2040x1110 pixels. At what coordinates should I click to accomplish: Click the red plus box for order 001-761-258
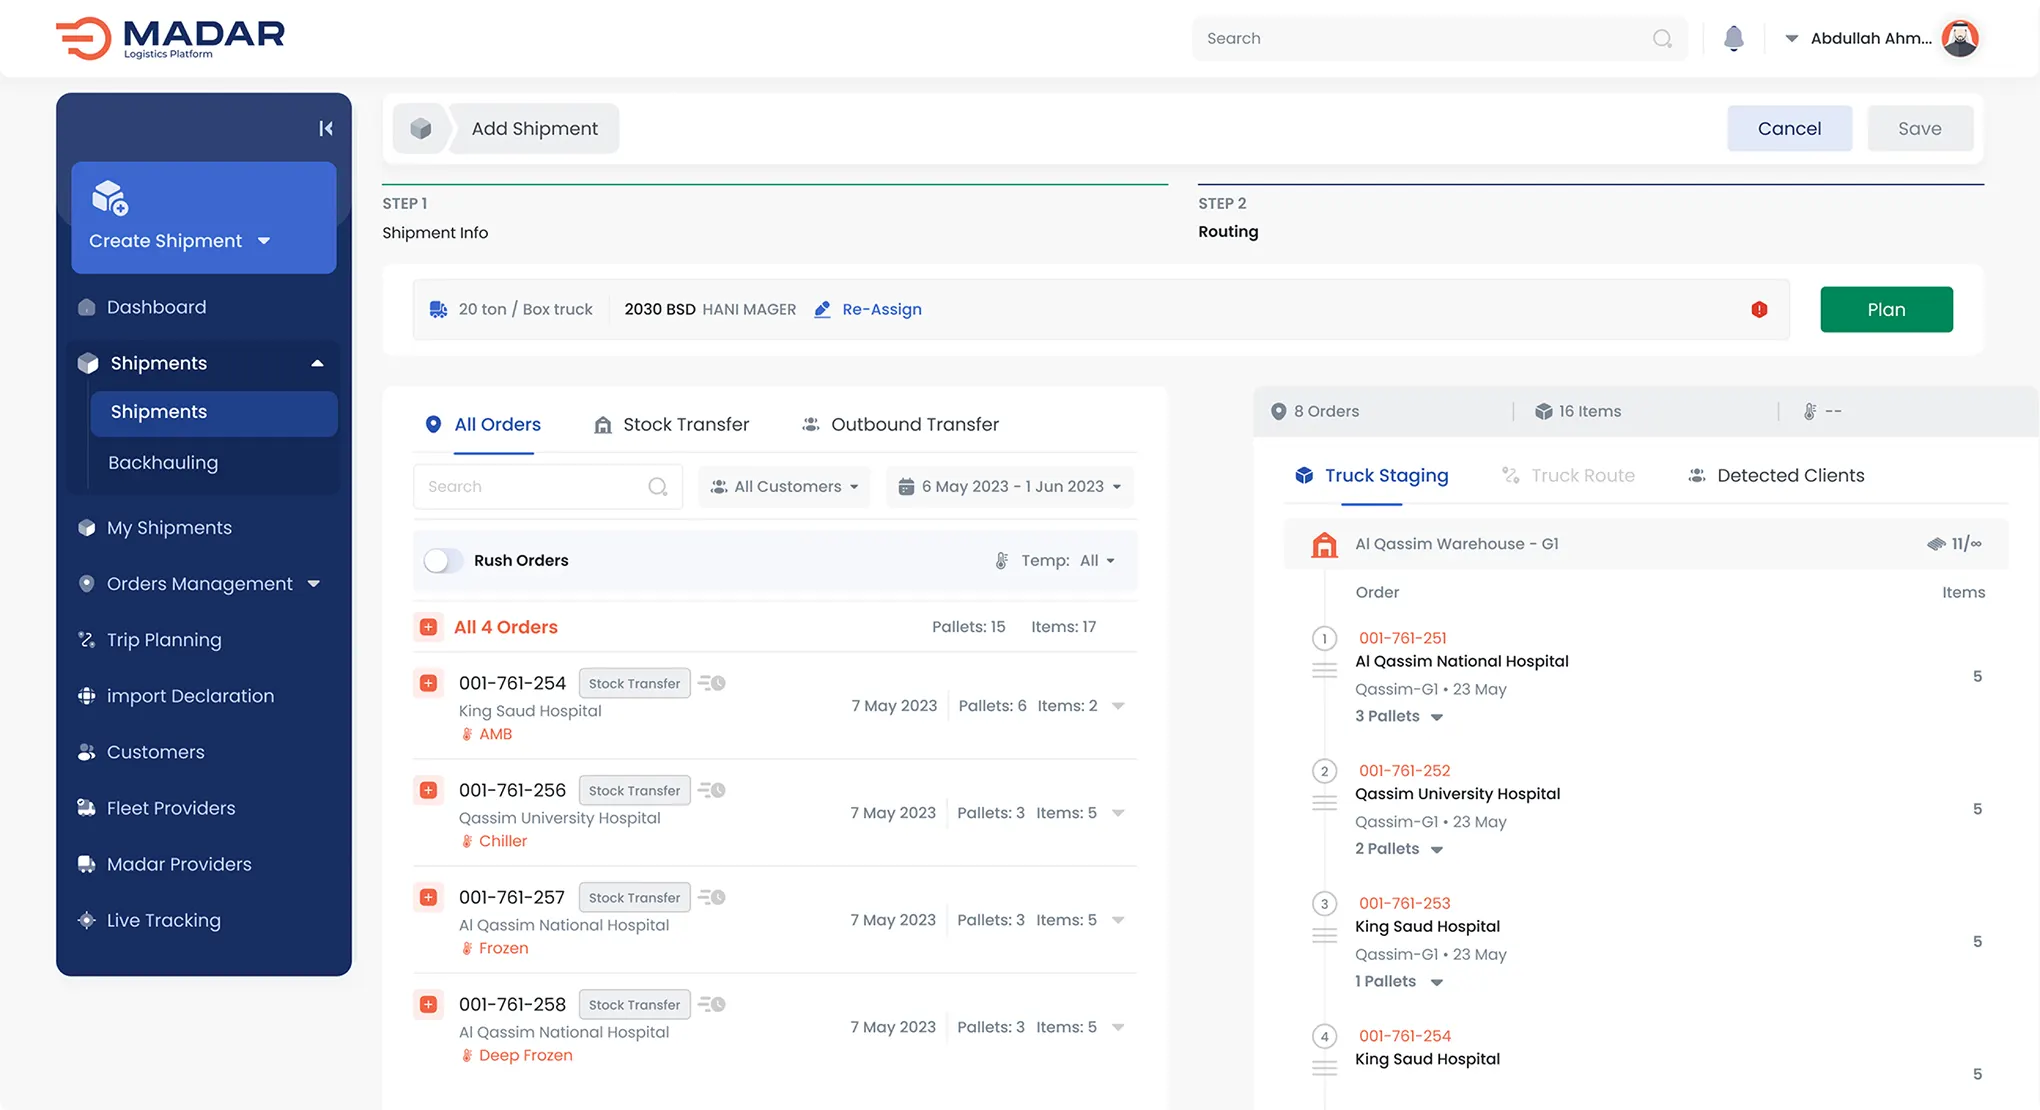[428, 1004]
